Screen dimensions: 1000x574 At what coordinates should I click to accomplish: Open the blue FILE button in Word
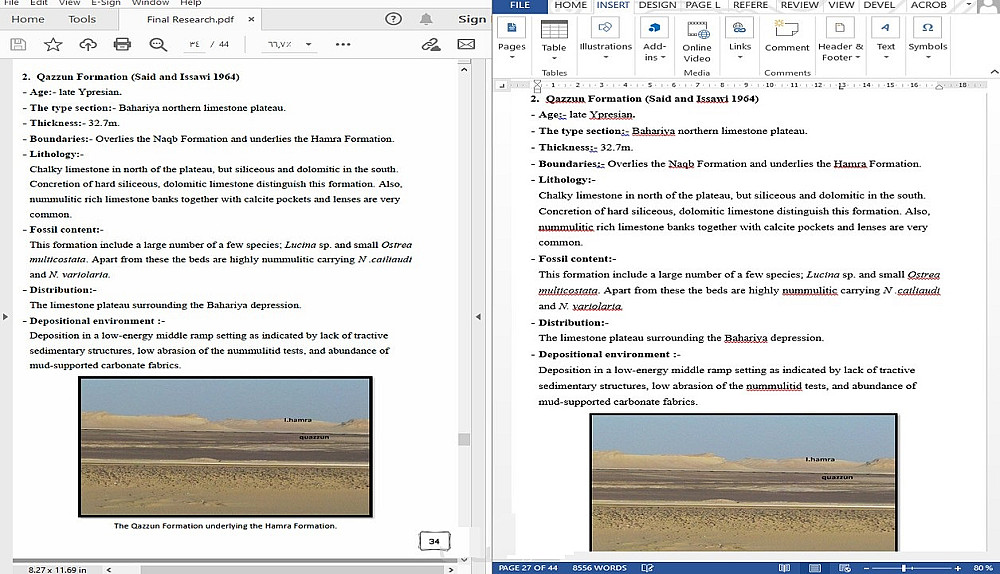tap(520, 5)
